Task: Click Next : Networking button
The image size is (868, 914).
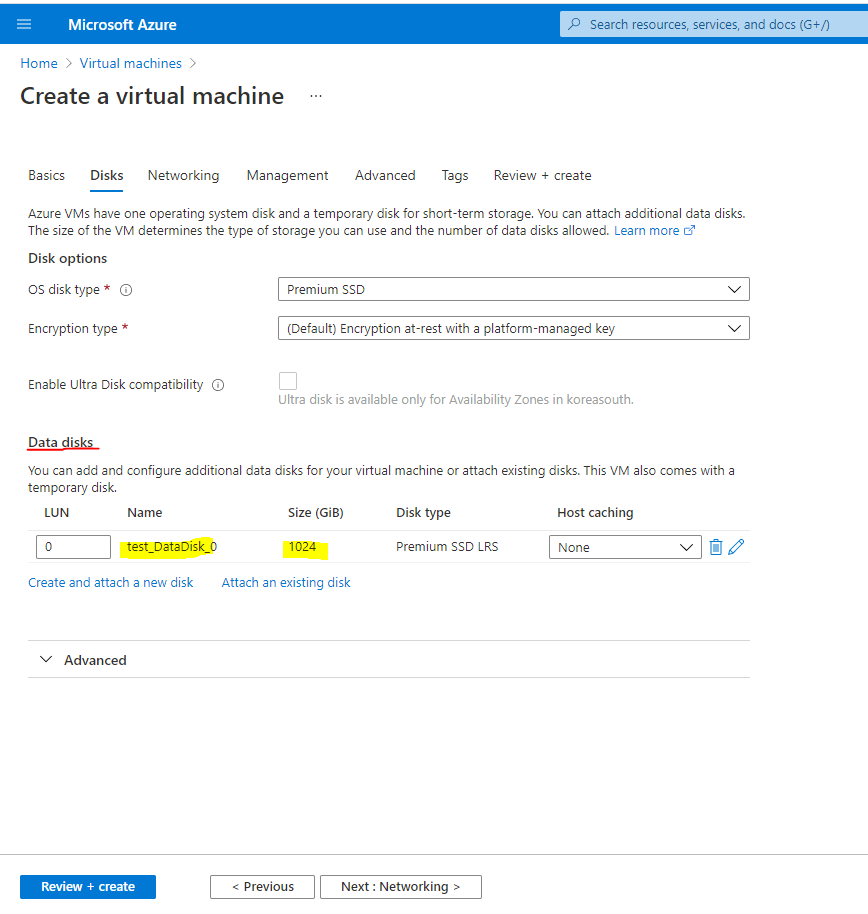Action: (x=401, y=887)
